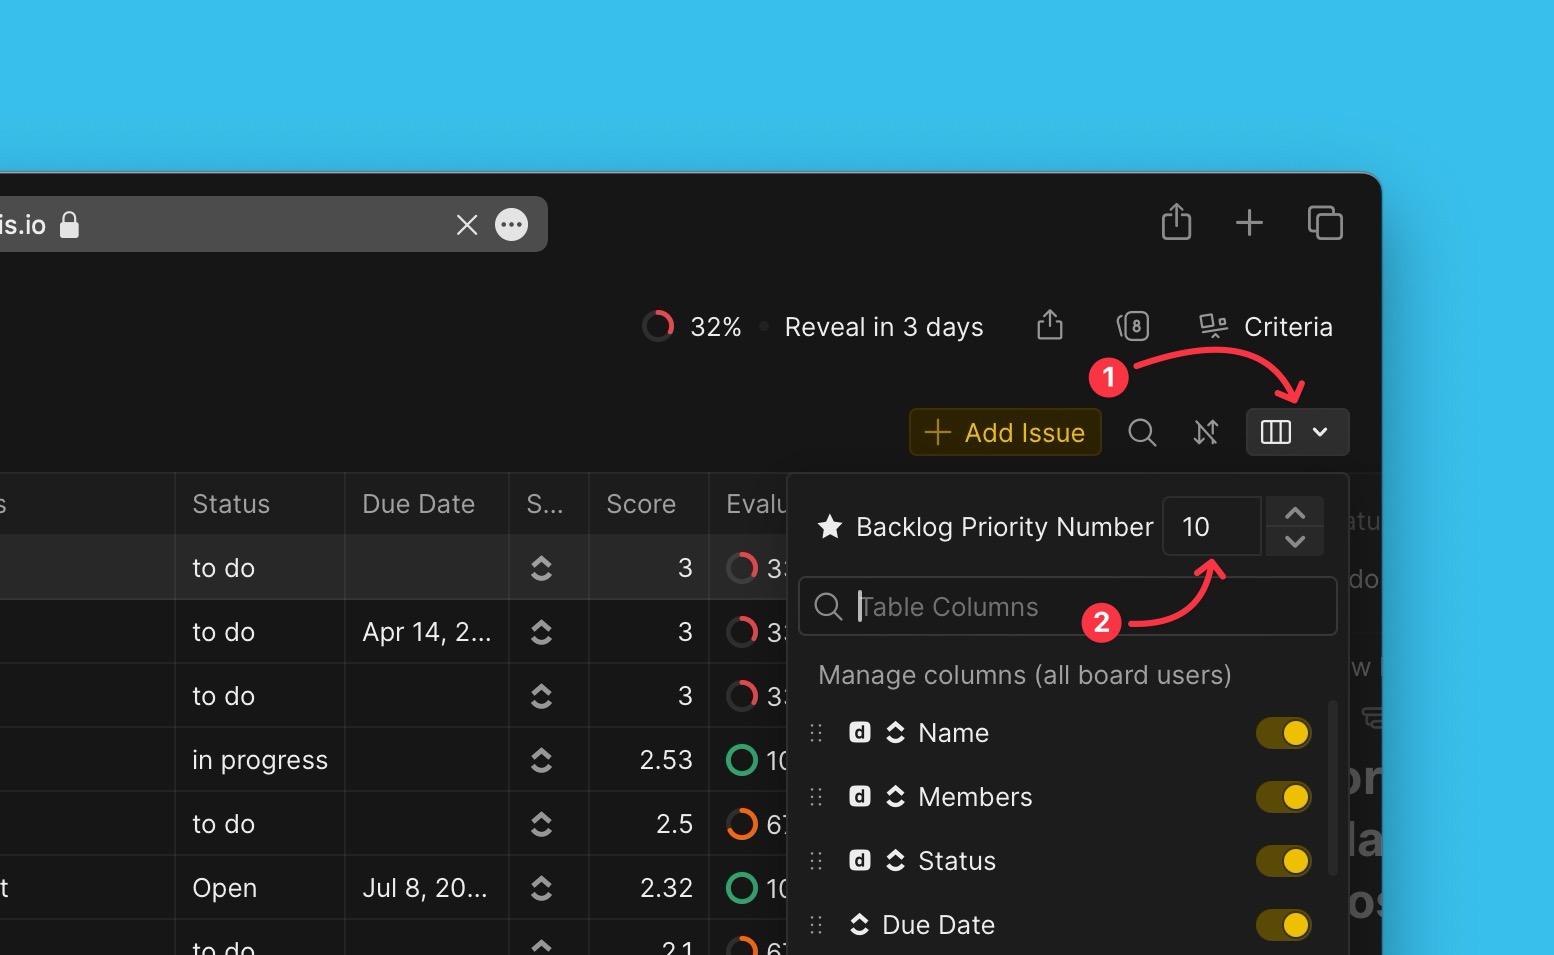Select the search icon next to Add Issue
The width and height of the screenshot is (1554, 955).
1142,432
